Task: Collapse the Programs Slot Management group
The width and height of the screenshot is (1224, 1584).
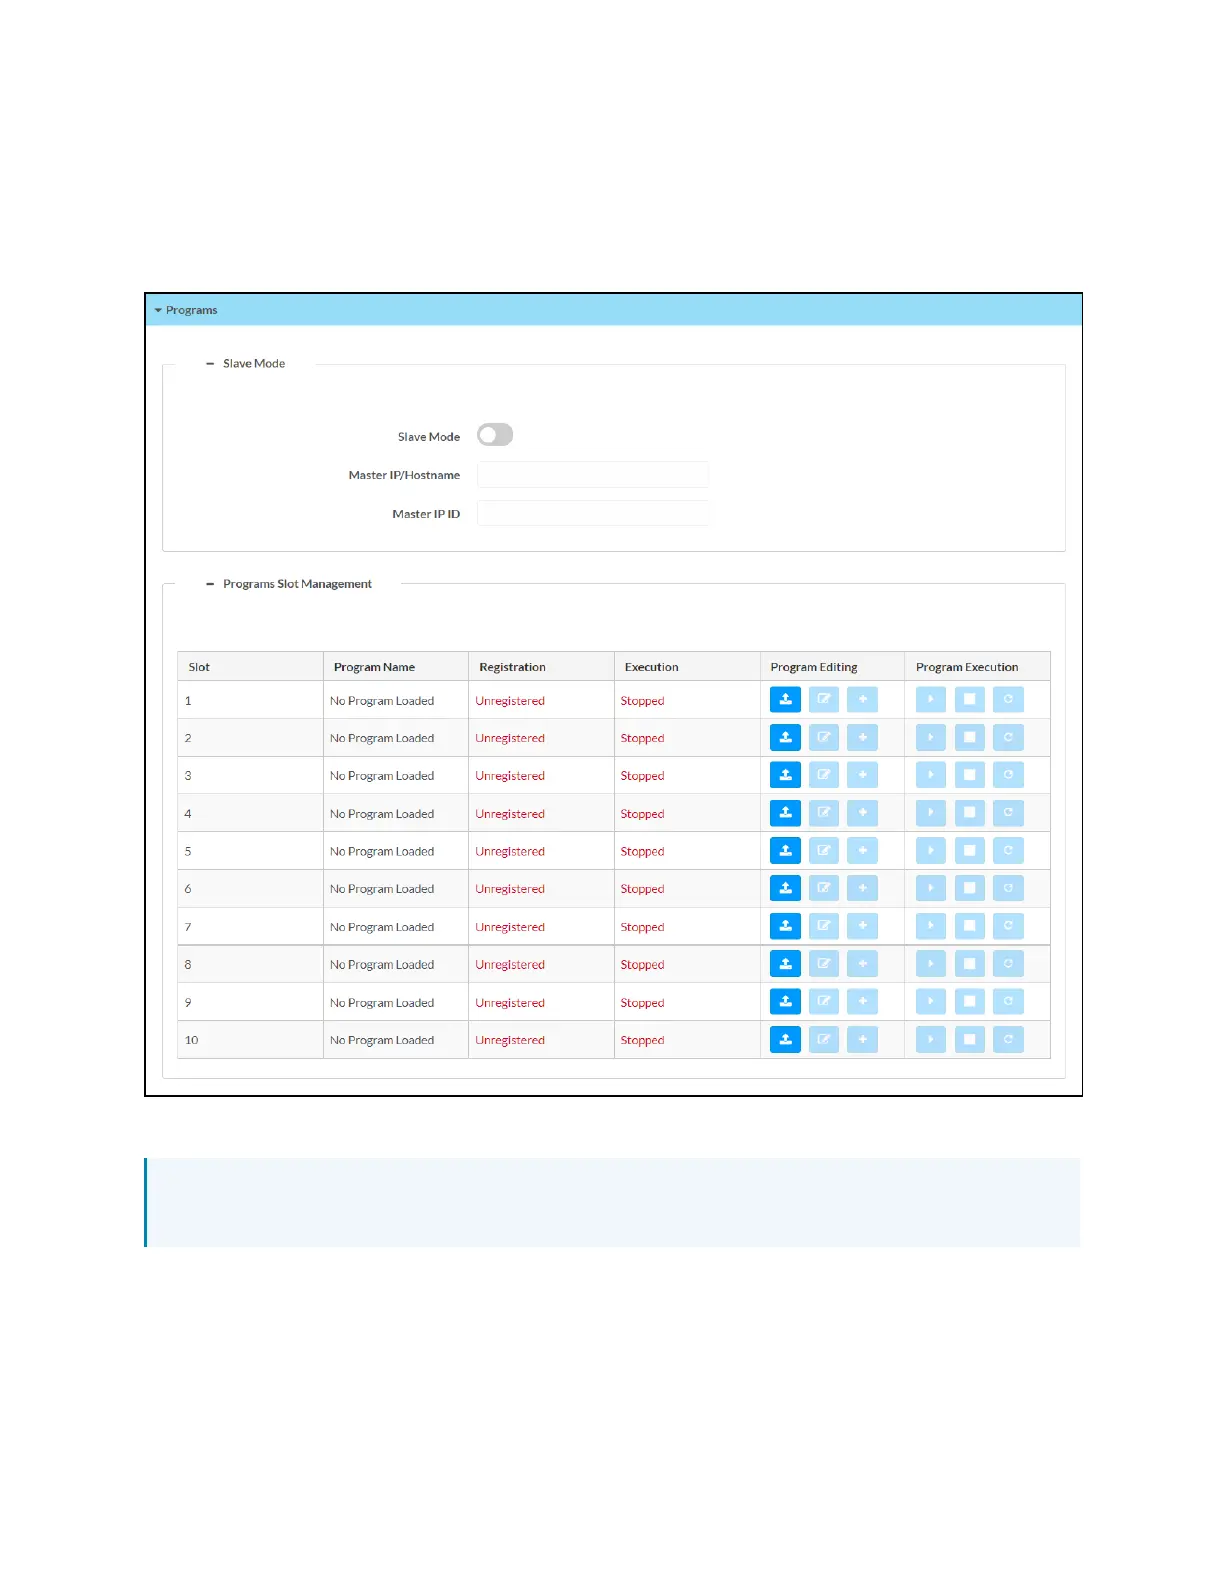Action: [211, 584]
